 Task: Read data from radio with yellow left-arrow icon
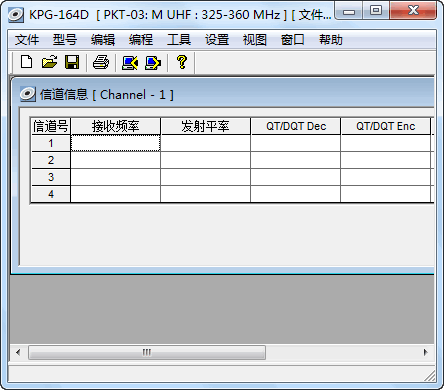[x=130, y=62]
